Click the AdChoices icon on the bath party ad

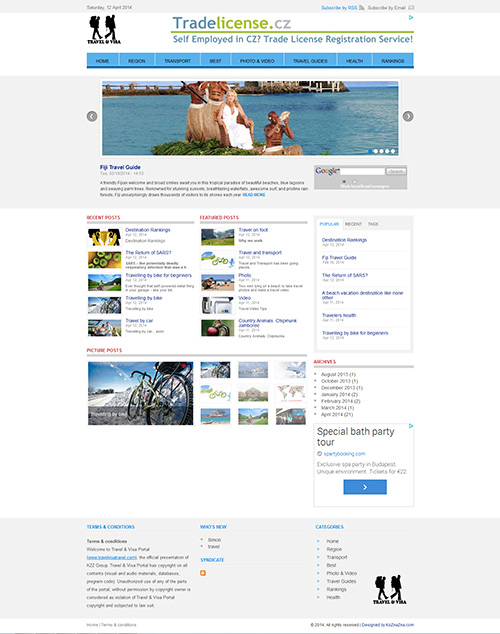[411, 426]
